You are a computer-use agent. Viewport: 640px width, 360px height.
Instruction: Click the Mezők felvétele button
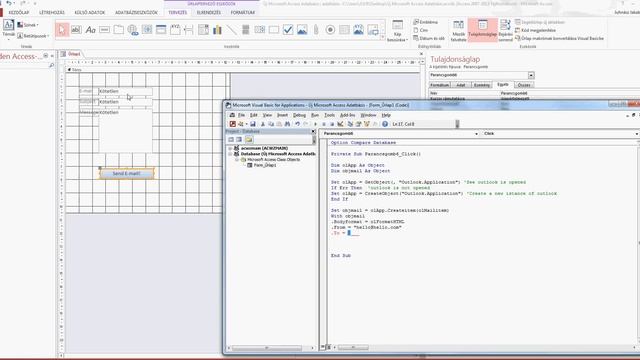458,31
